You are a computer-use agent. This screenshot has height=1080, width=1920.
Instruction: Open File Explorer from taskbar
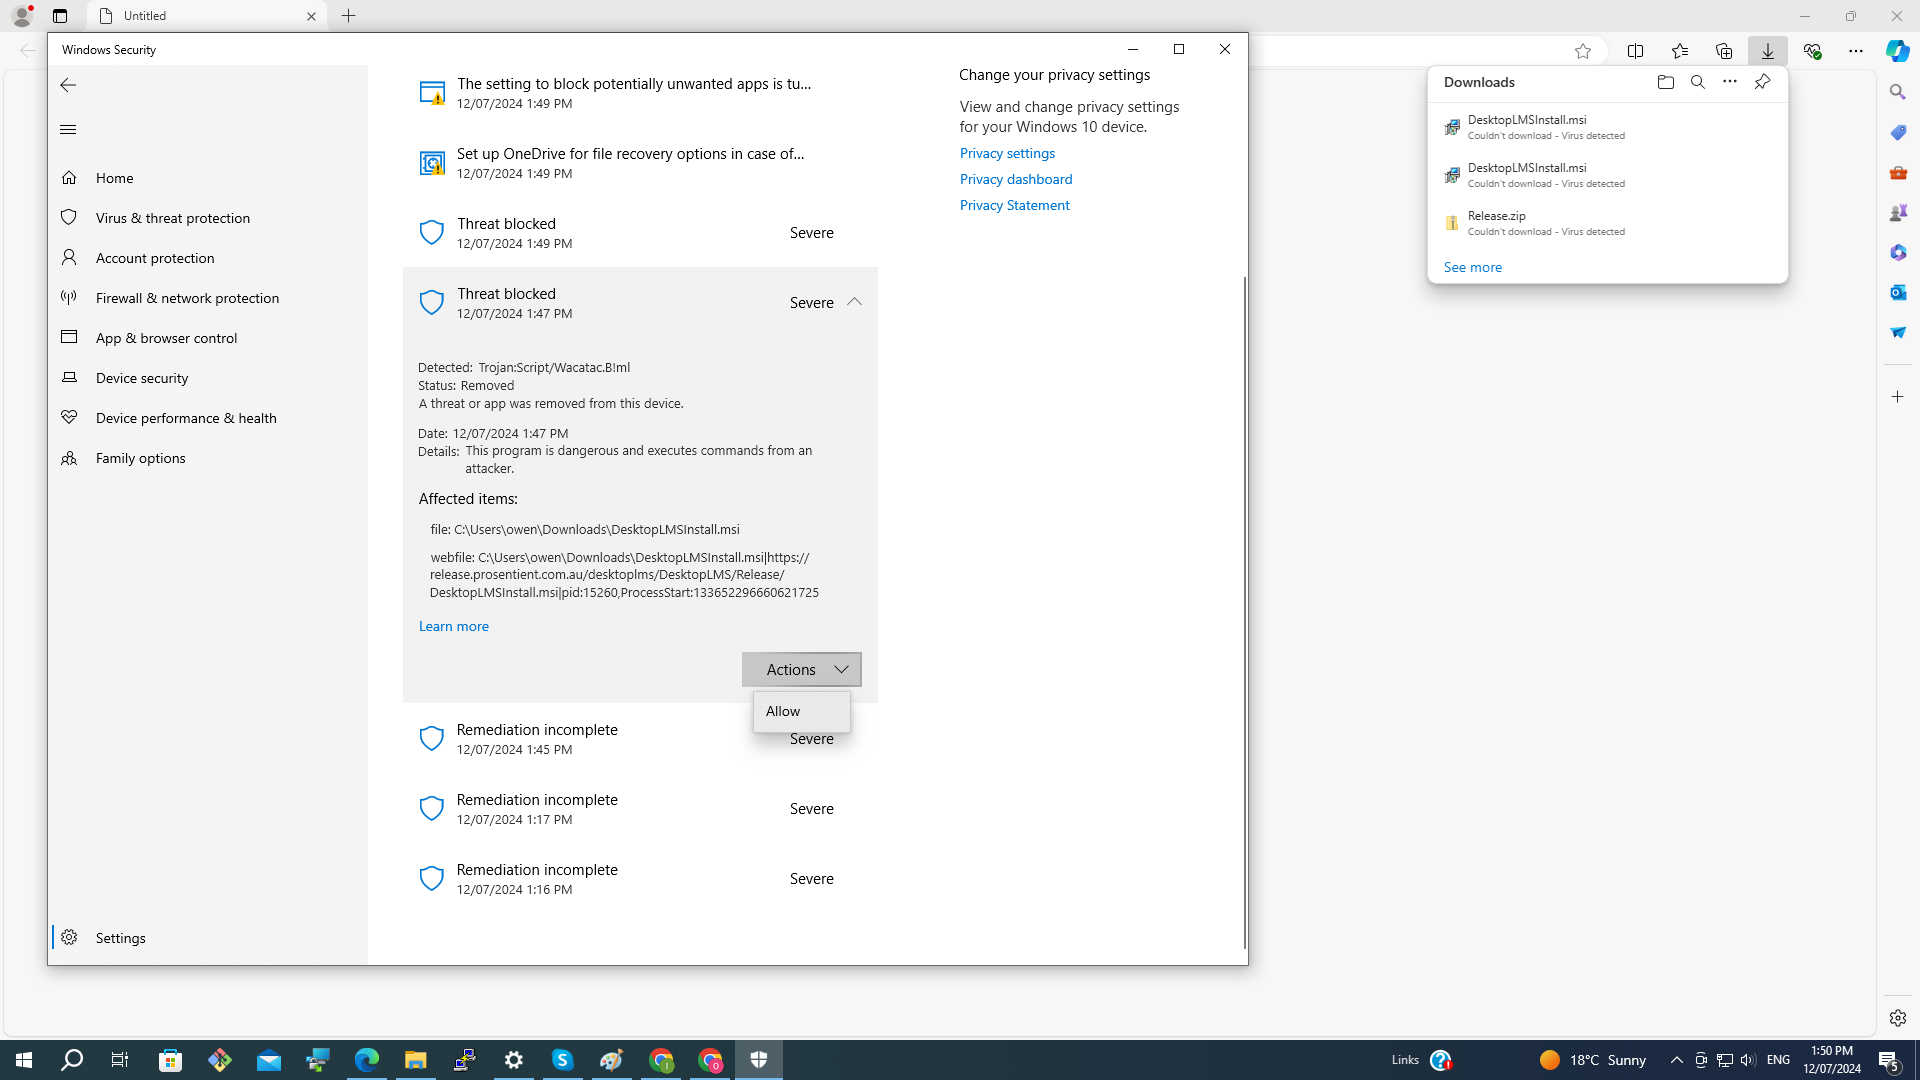[x=416, y=1060]
